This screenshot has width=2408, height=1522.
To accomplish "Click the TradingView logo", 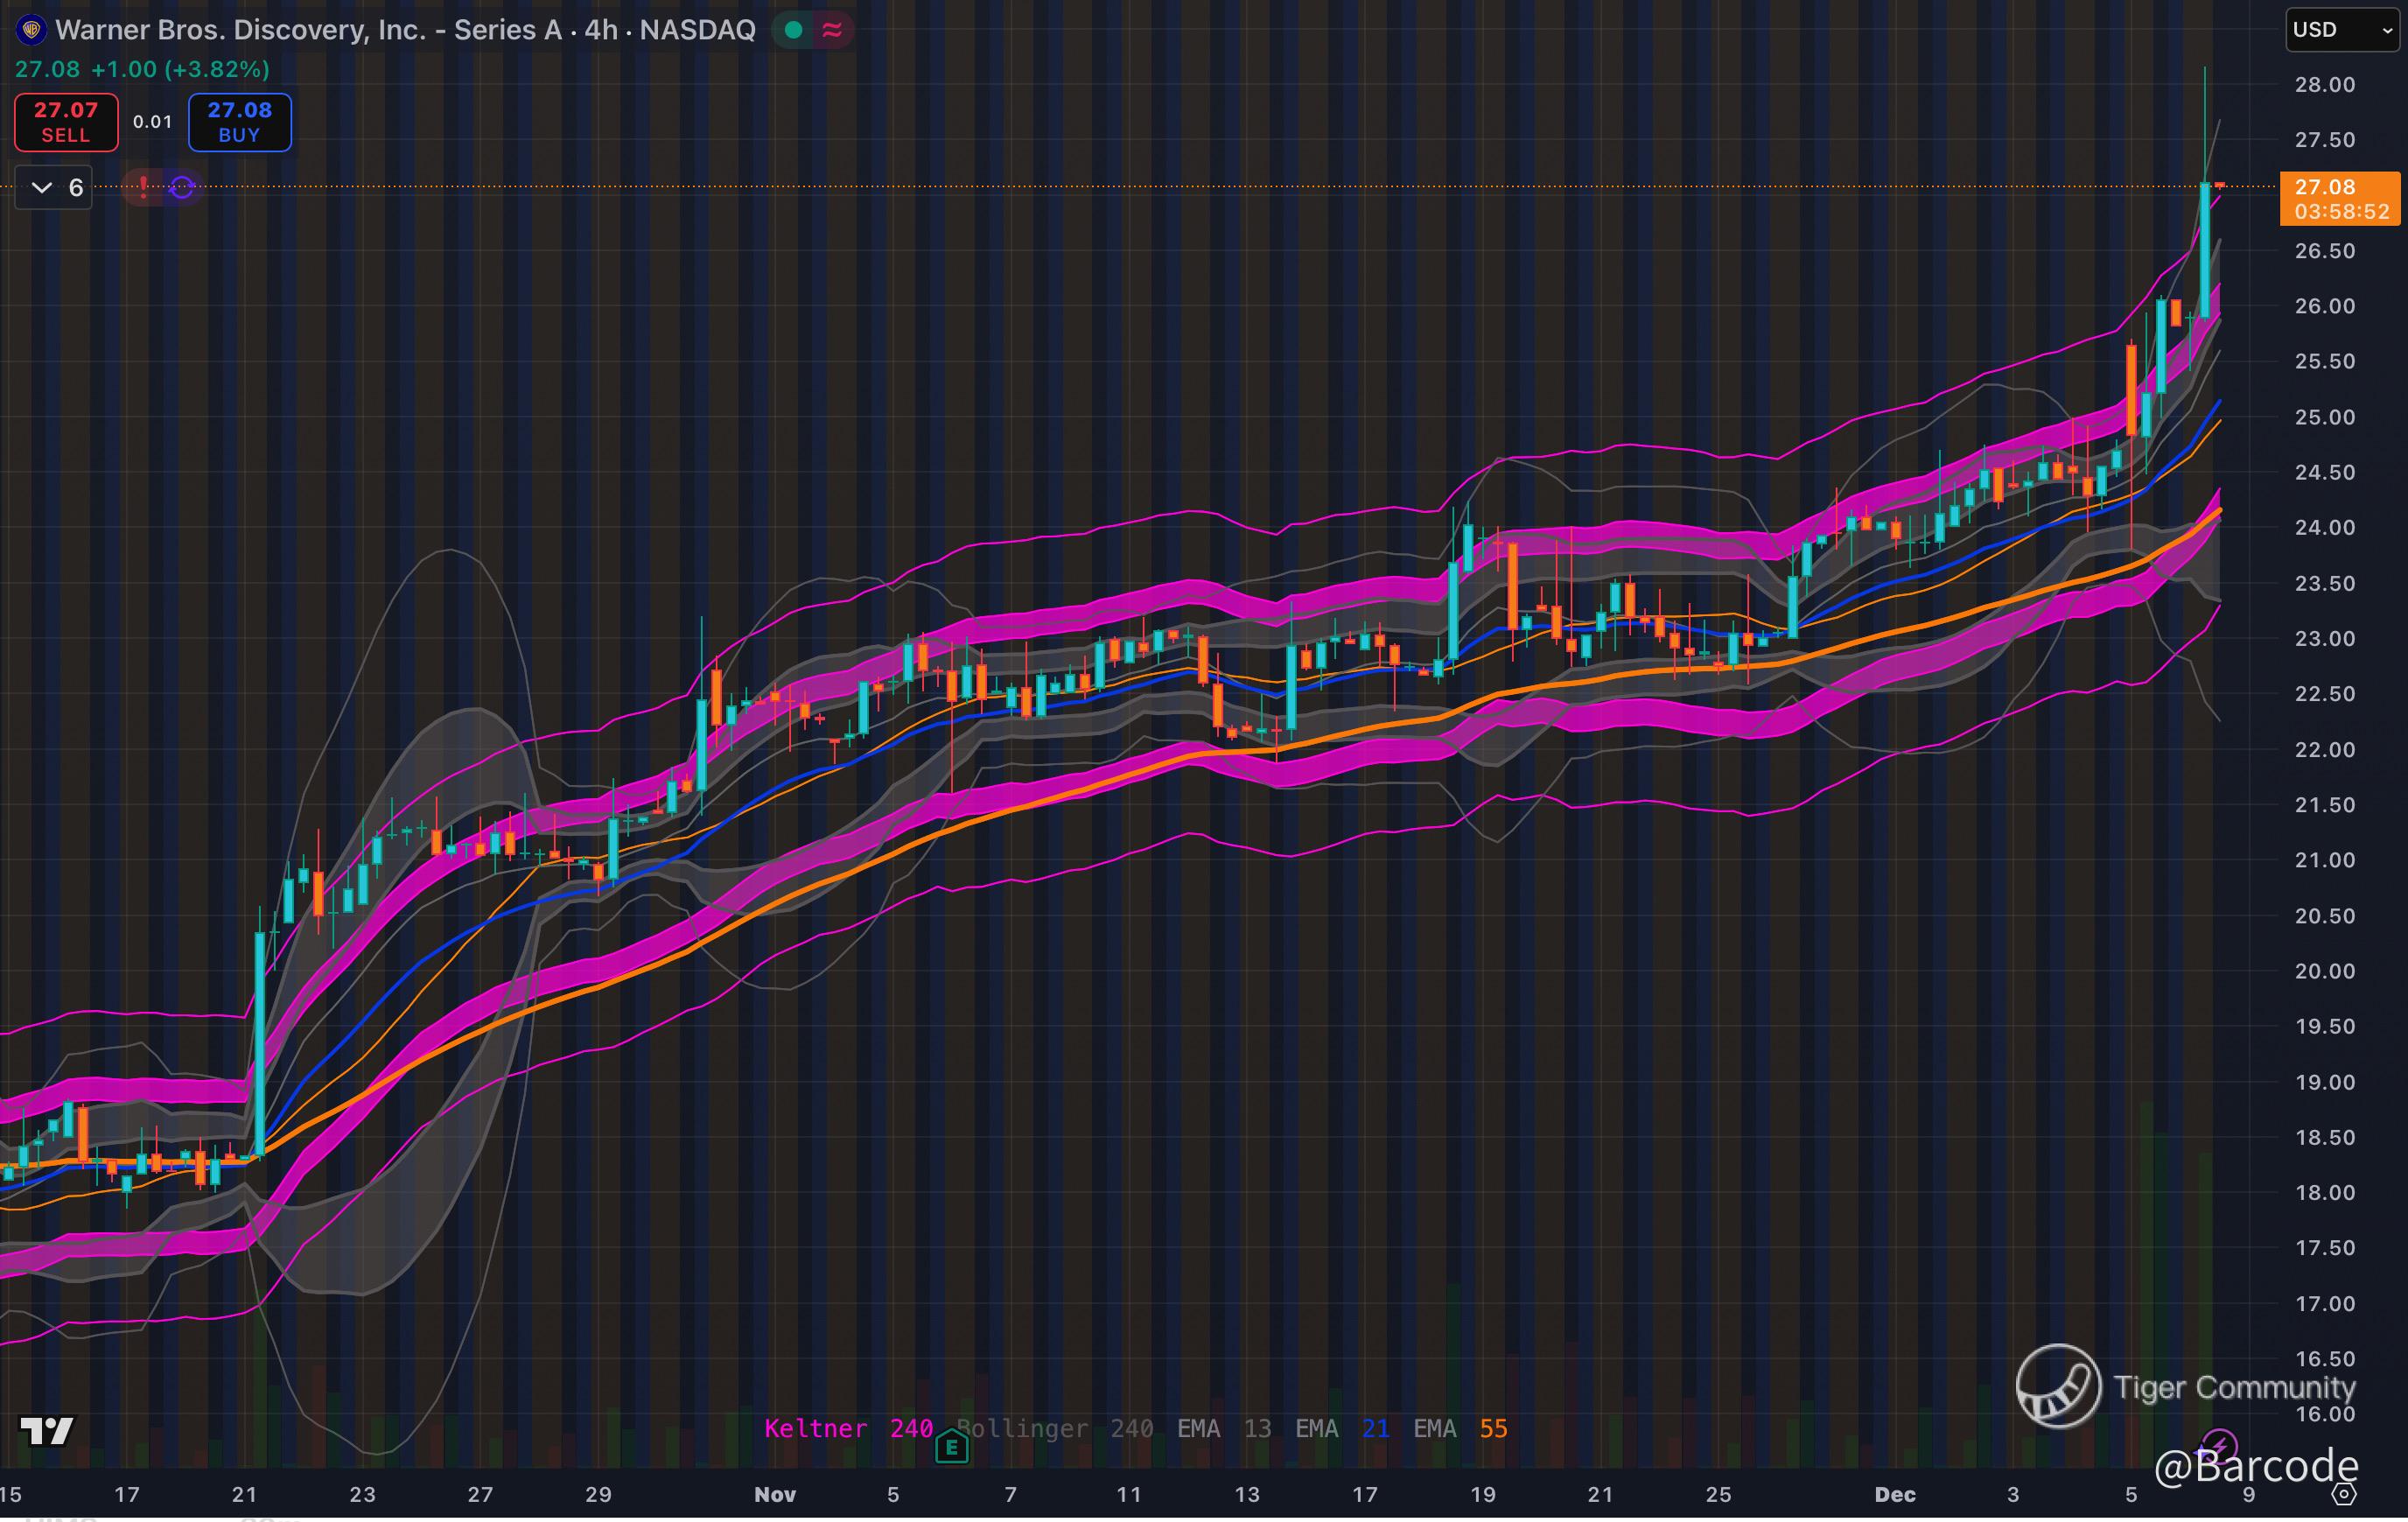I will tap(46, 1430).
